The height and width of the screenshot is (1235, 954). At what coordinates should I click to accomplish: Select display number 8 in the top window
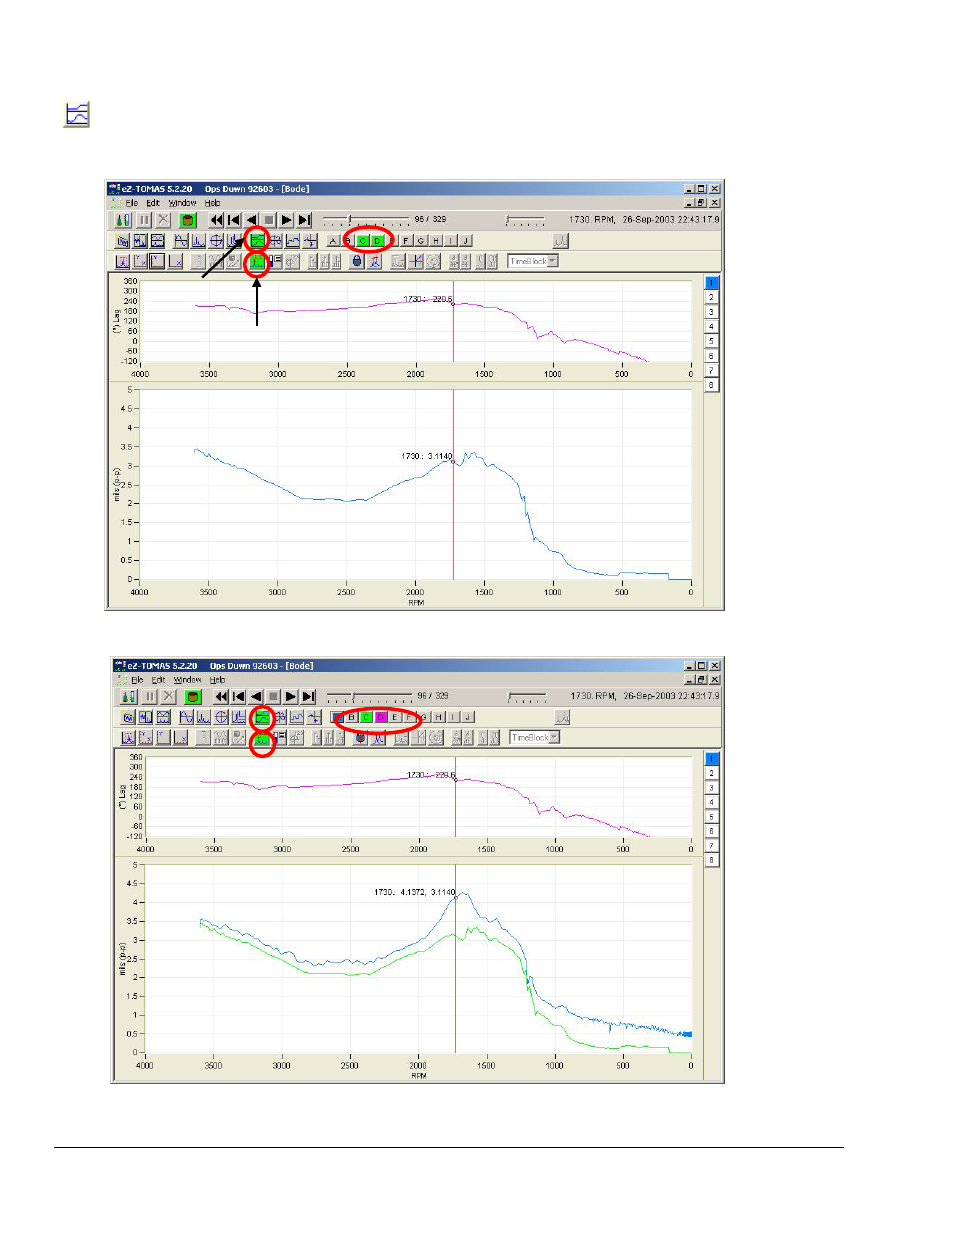(712, 385)
